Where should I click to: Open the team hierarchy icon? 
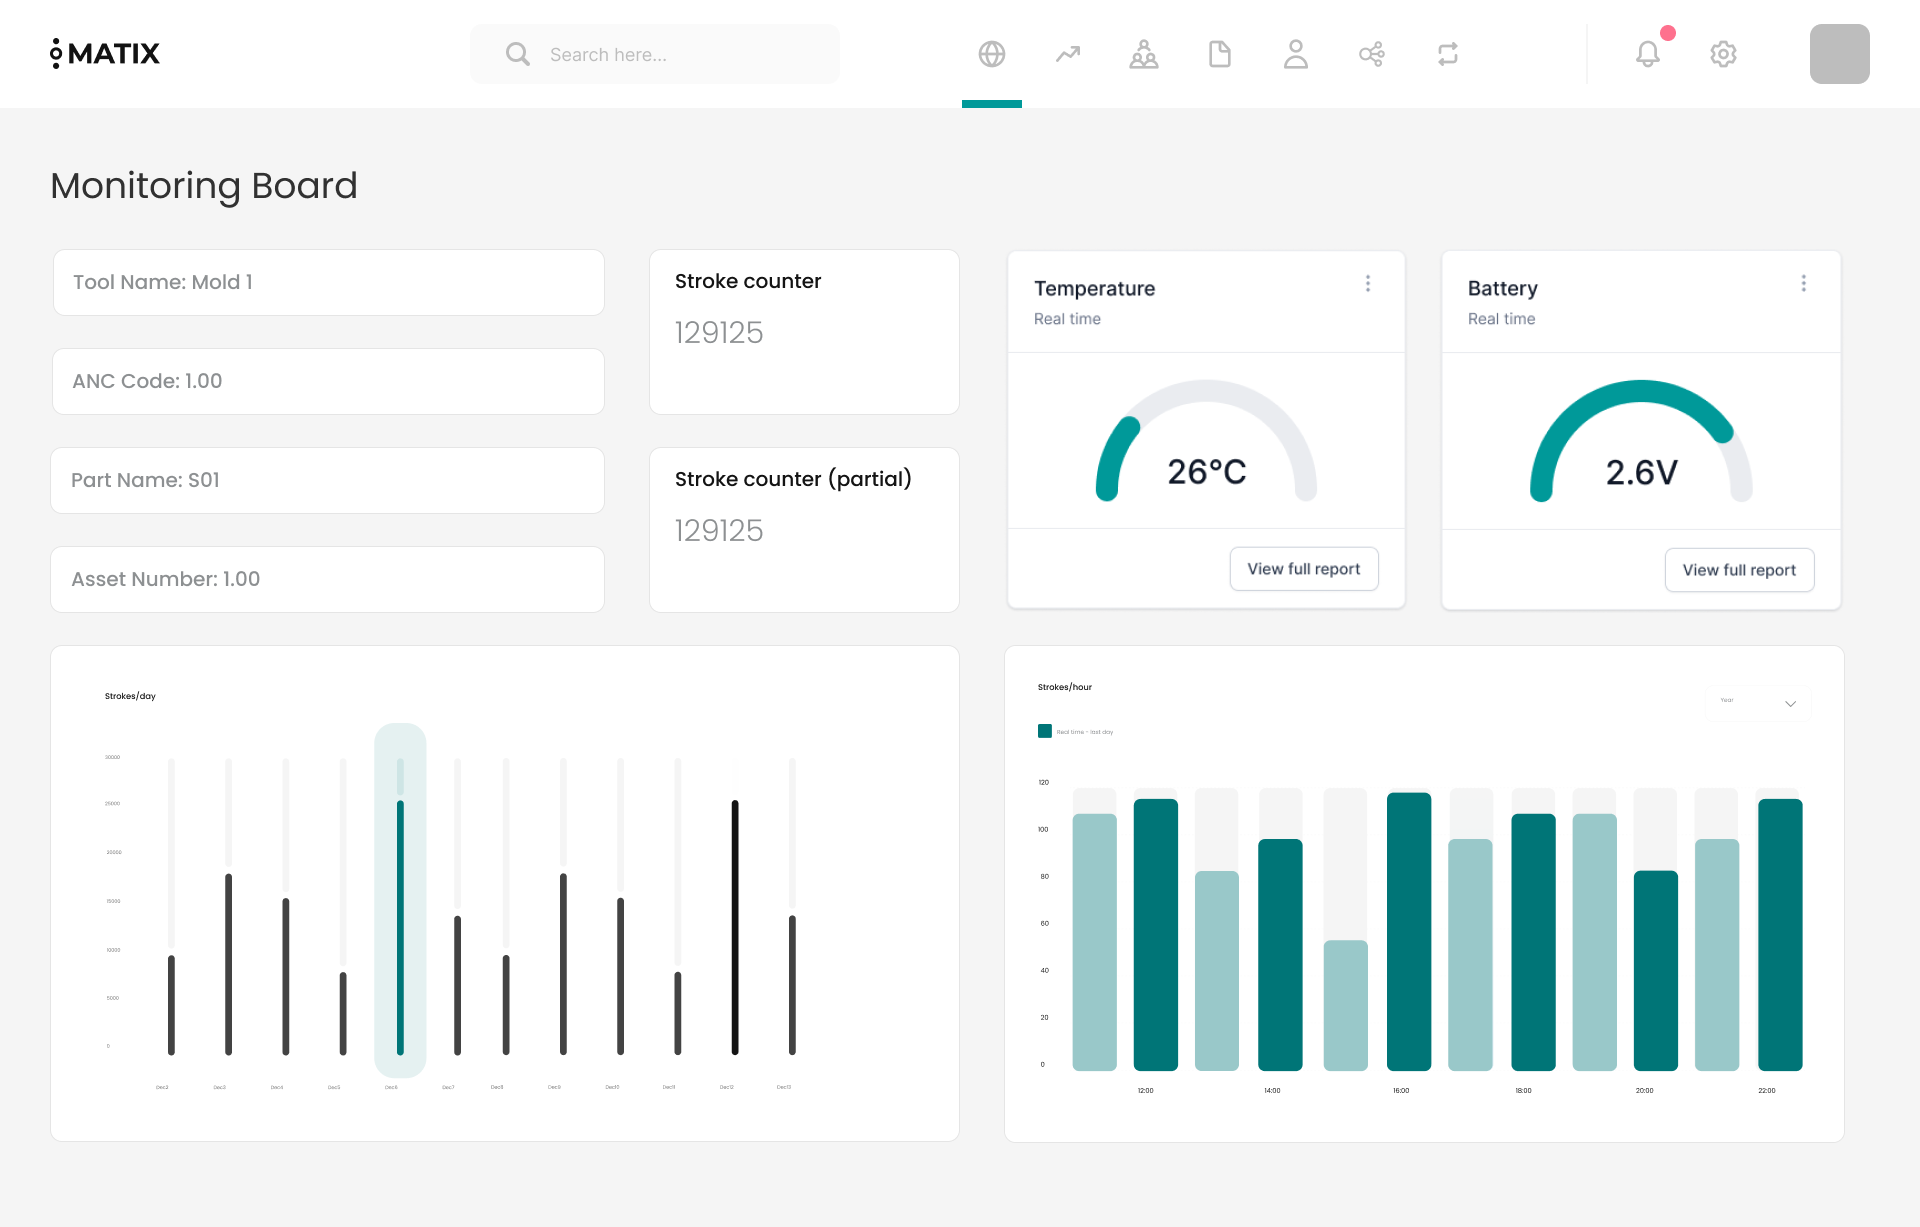(x=1143, y=54)
